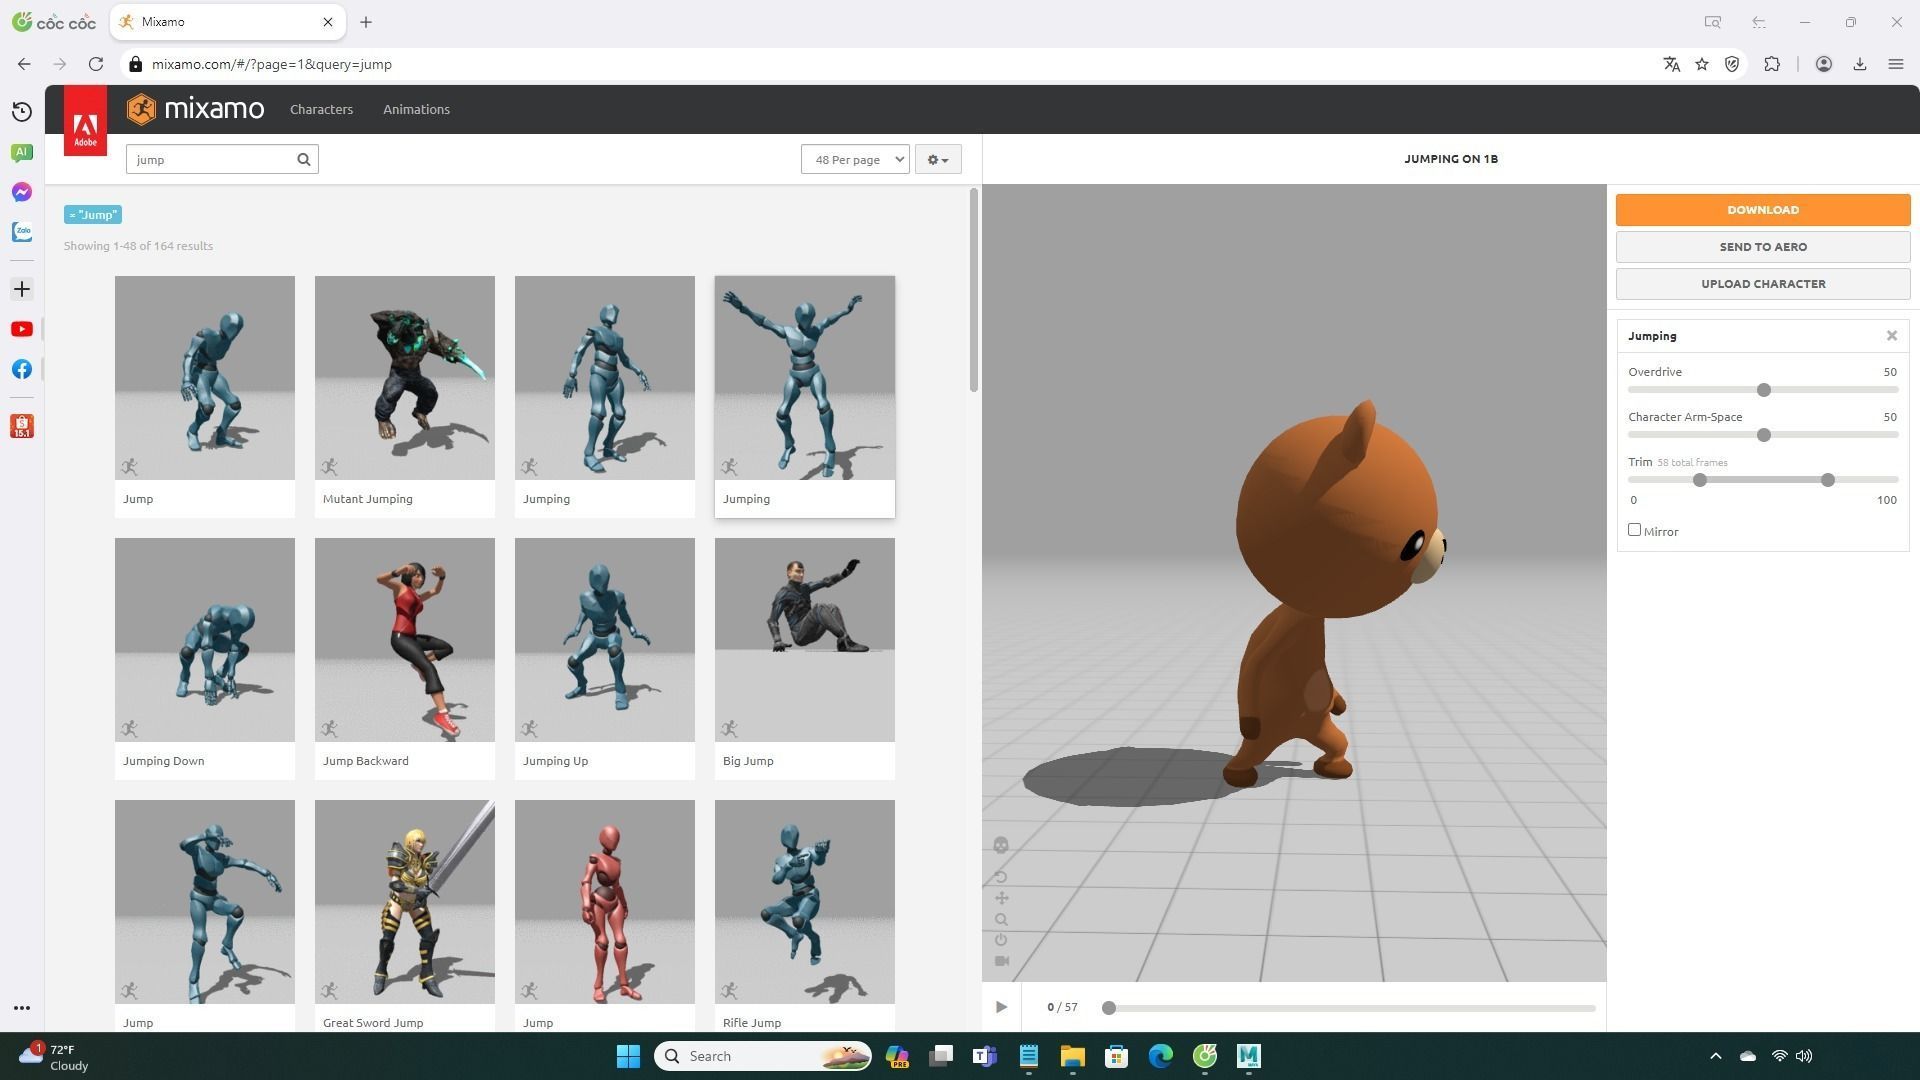Click the search magnifier icon beside jump
Screen dimensions: 1920x1080
(304, 159)
